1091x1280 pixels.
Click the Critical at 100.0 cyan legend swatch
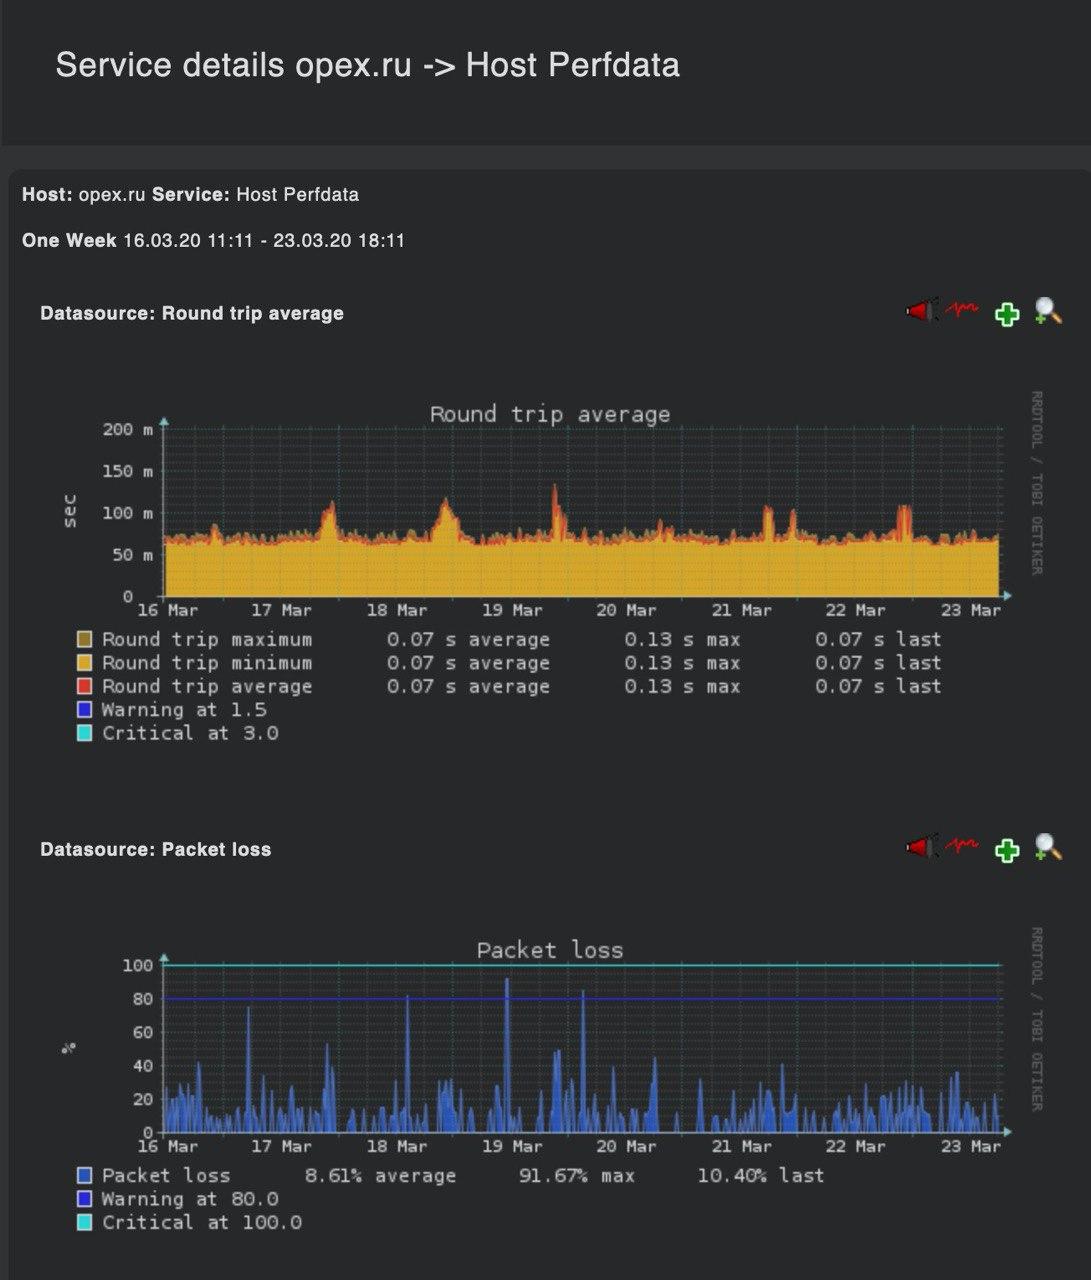[x=85, y=1222]
